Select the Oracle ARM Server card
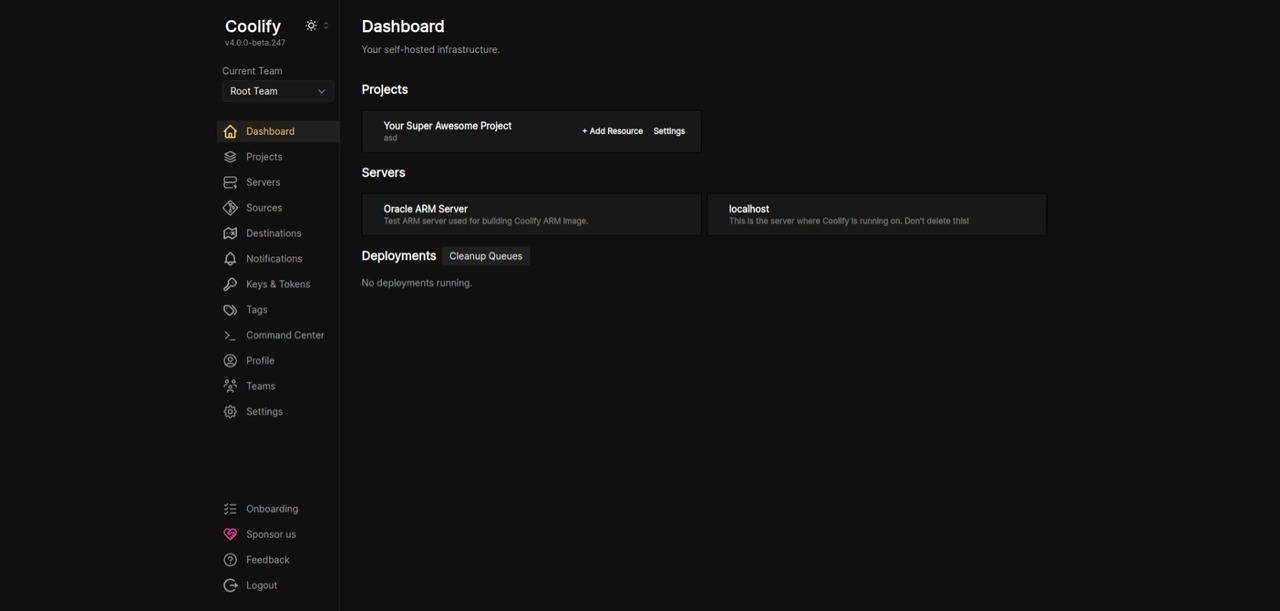The width and height of the screenshot is (1280, 611). tap(531, 214)
